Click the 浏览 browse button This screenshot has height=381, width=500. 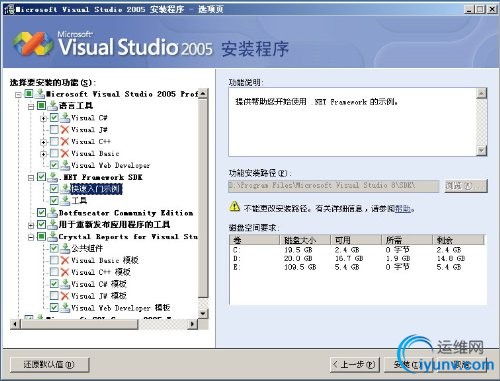[x=466, y=186]
